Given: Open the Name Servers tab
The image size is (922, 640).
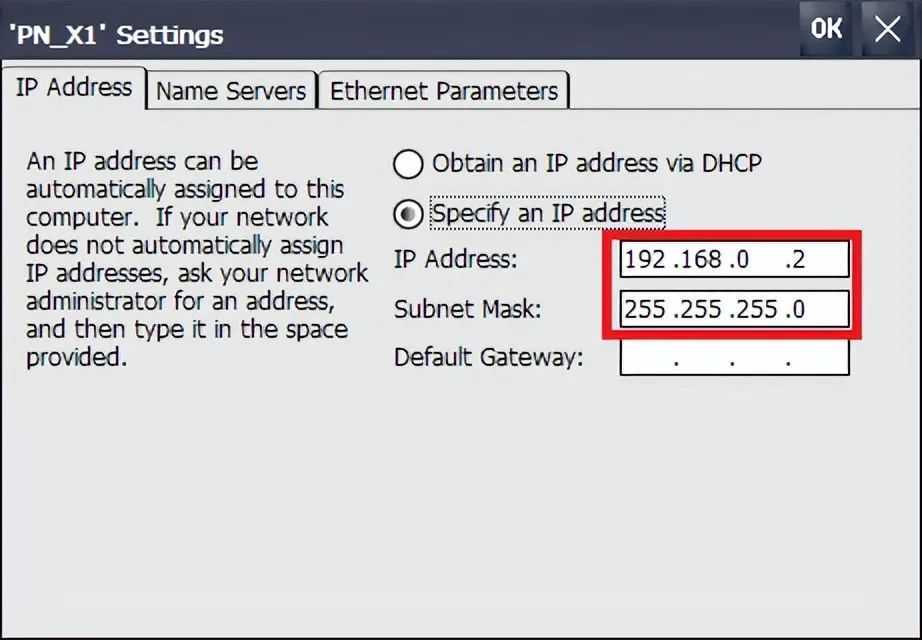Looking at the screenshot, I should [x=231, y=91].
